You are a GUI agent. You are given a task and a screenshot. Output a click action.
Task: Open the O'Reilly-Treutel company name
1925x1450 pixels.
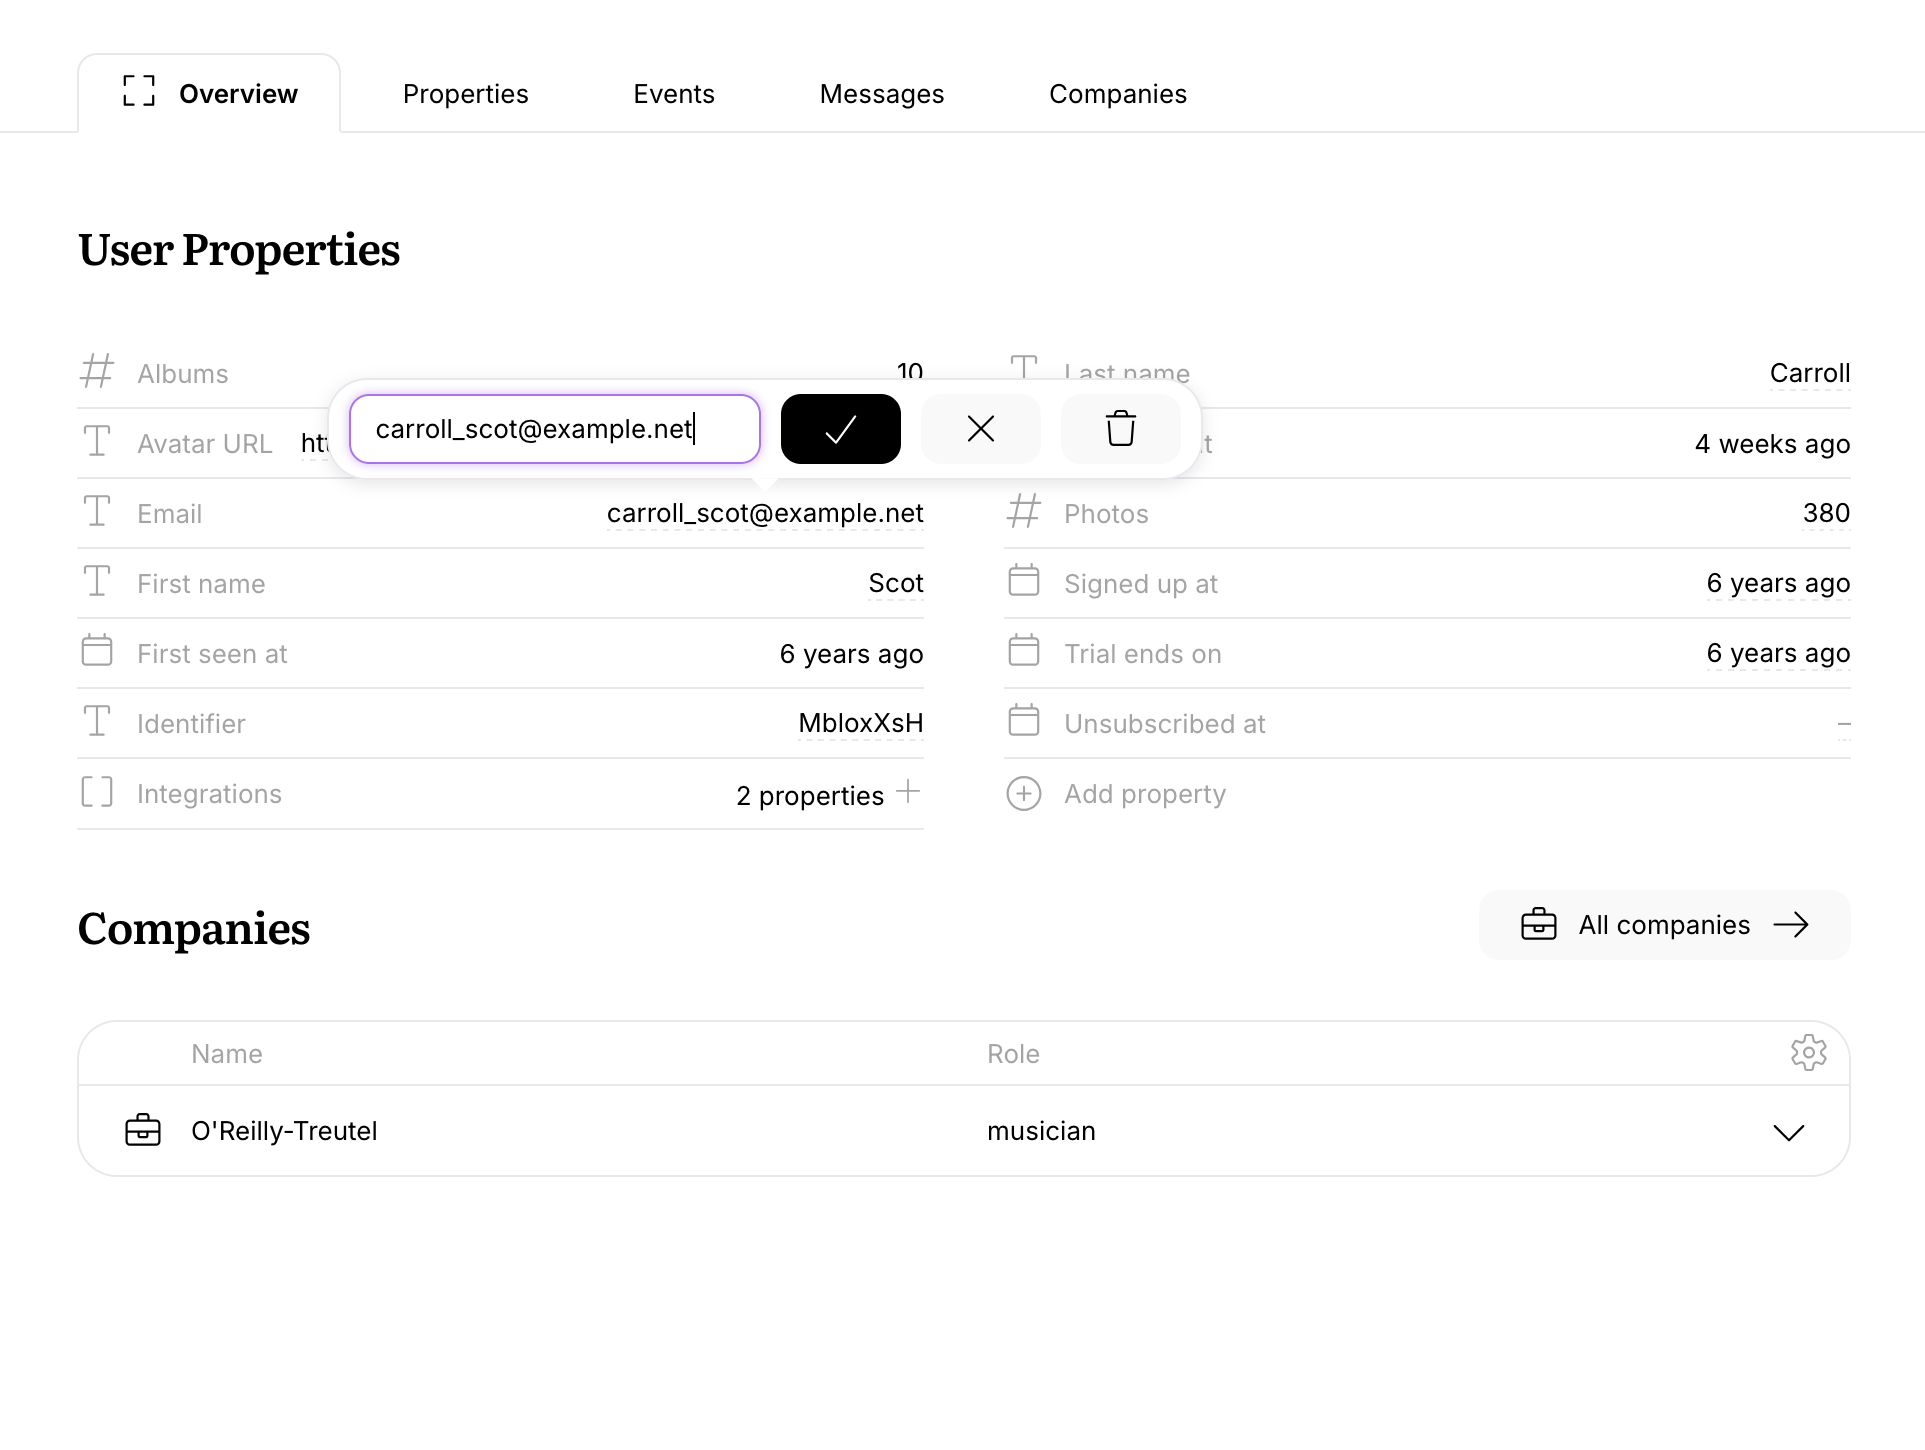[x=284, y=1131]
